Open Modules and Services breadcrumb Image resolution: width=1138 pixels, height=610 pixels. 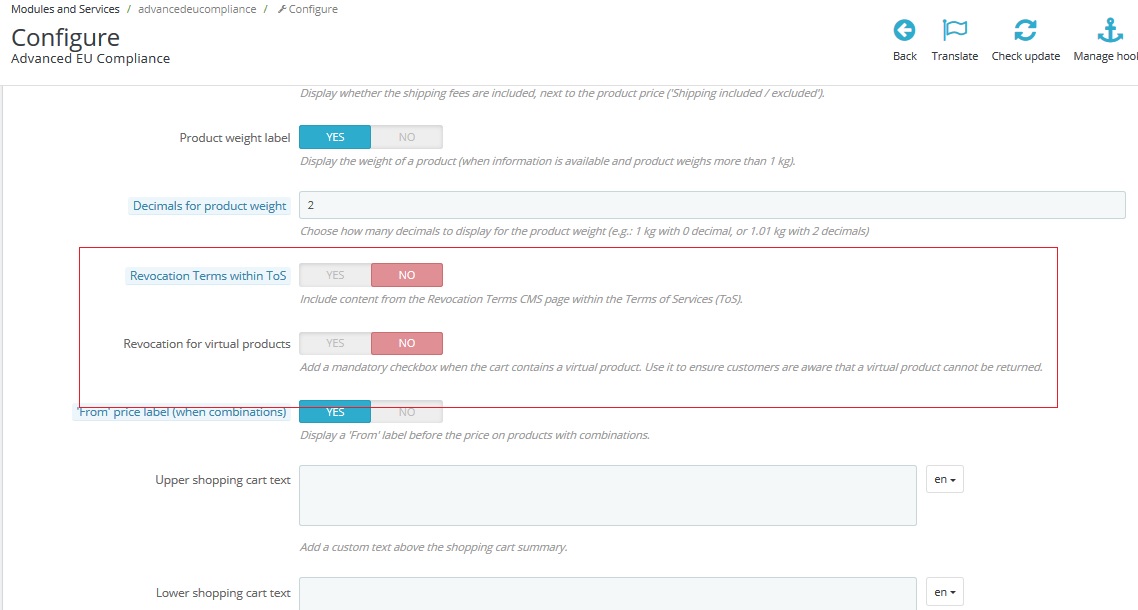point(65,9)
